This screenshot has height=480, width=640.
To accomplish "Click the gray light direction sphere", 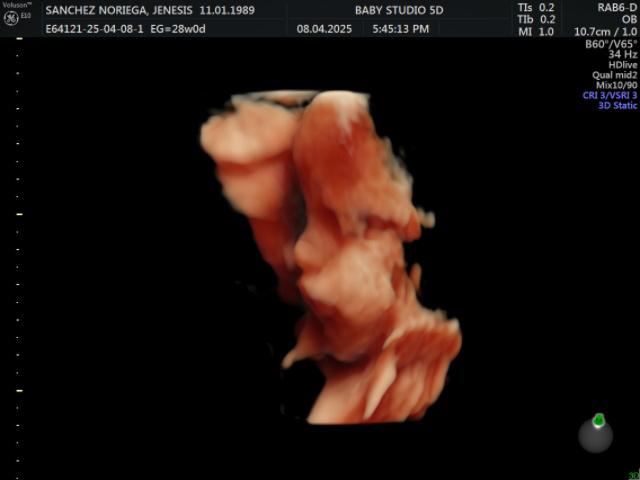I will (596, 435).
